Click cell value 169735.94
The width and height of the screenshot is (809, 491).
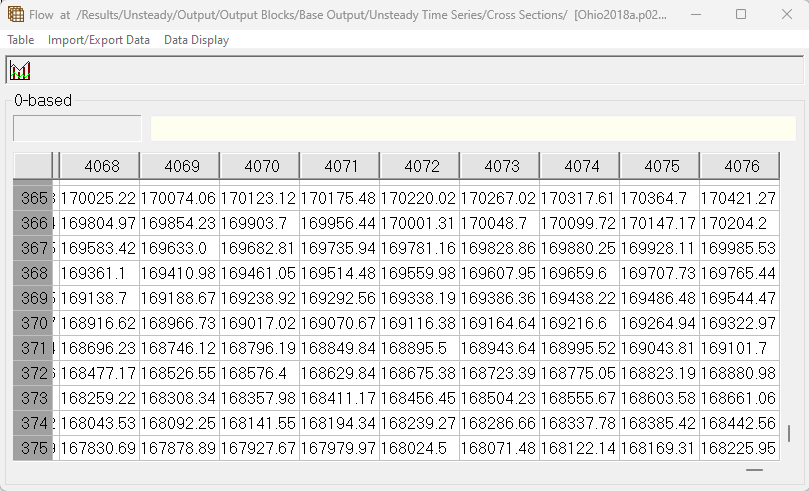(338, 248)
